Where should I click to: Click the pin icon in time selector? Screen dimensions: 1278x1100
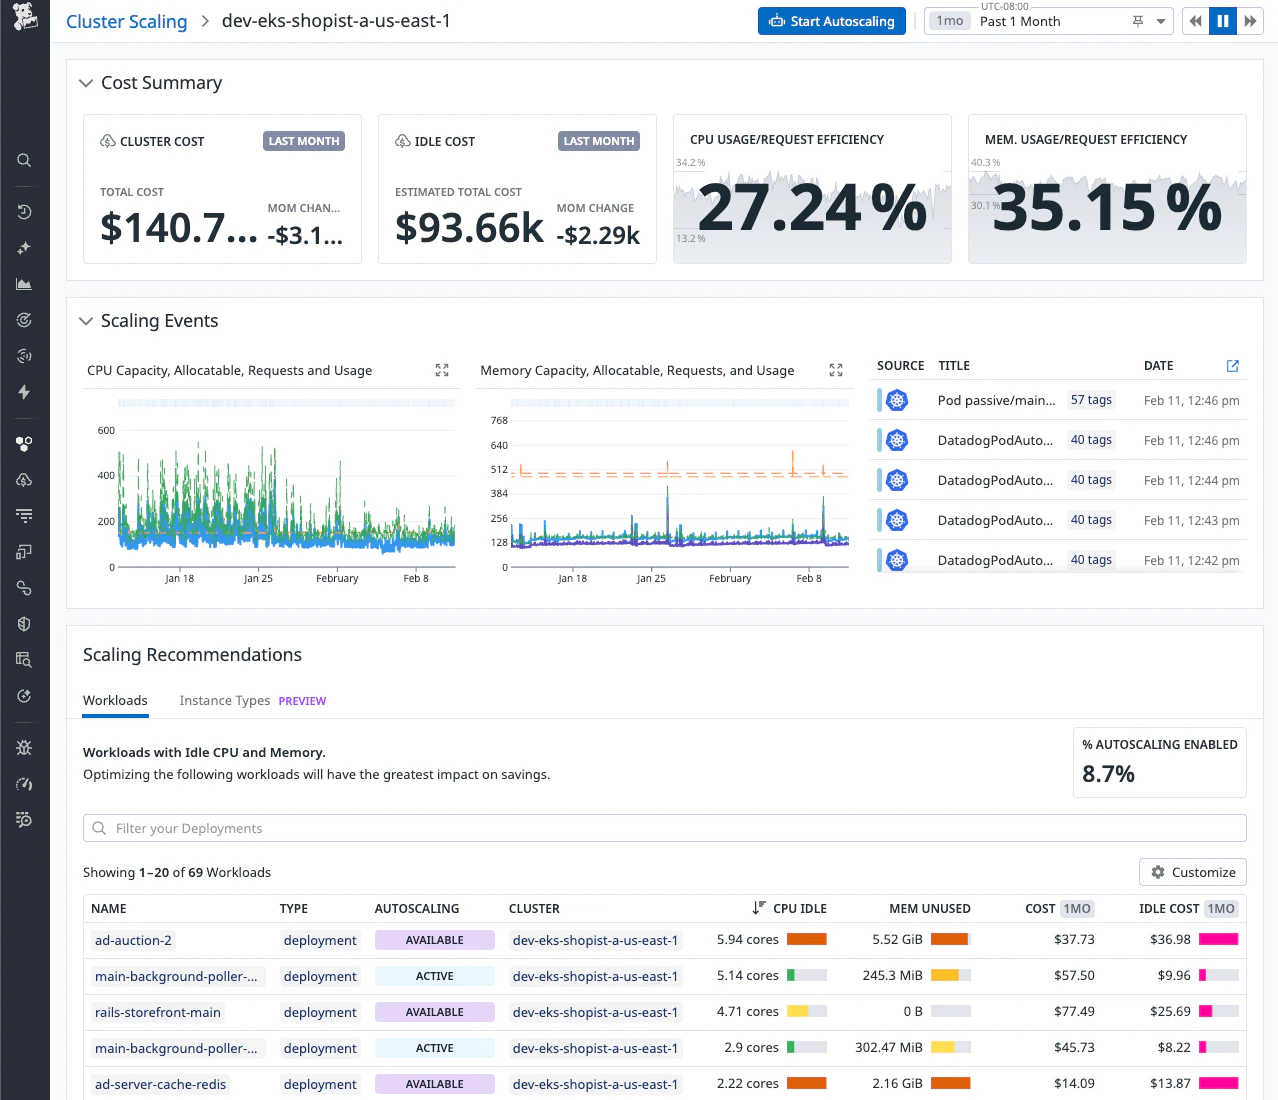pos(1138,21)
